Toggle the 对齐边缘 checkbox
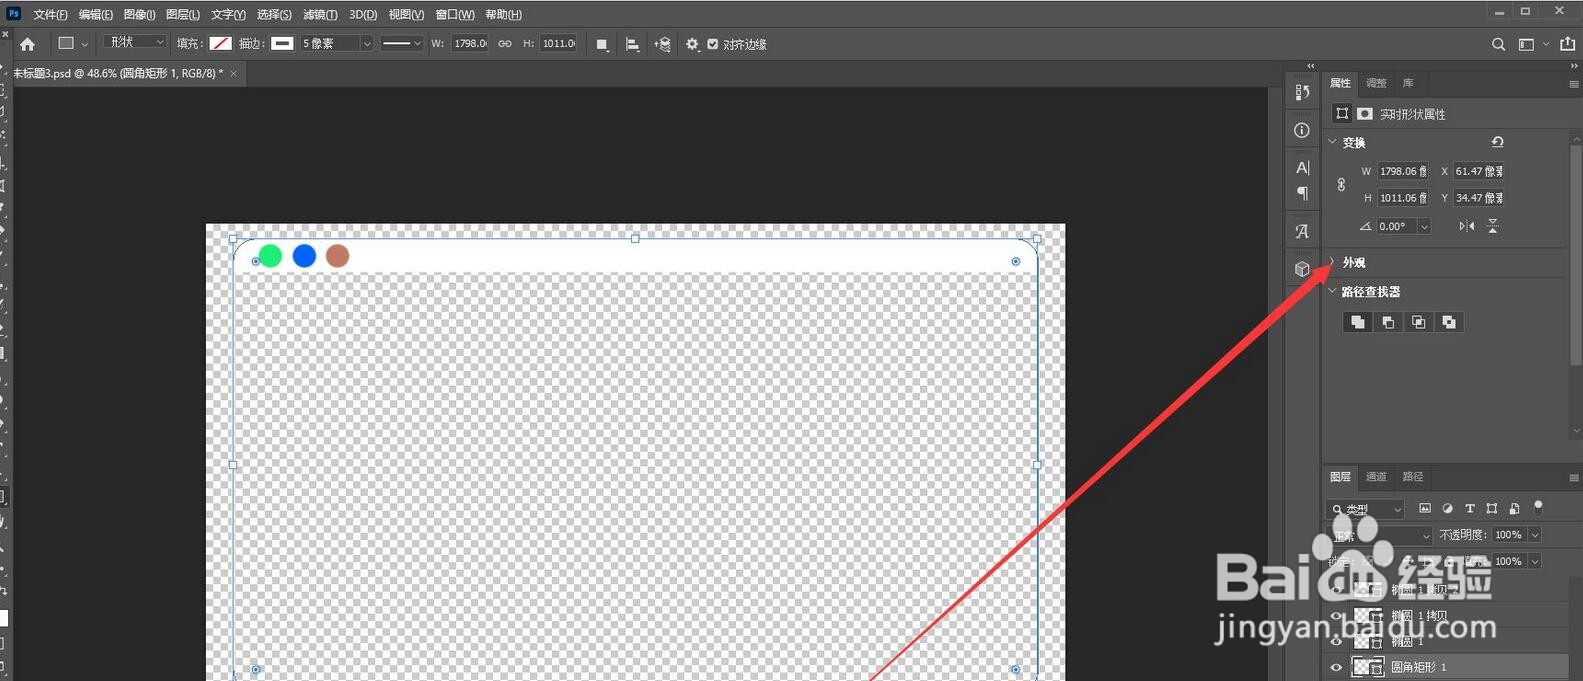 pos(712,44)
